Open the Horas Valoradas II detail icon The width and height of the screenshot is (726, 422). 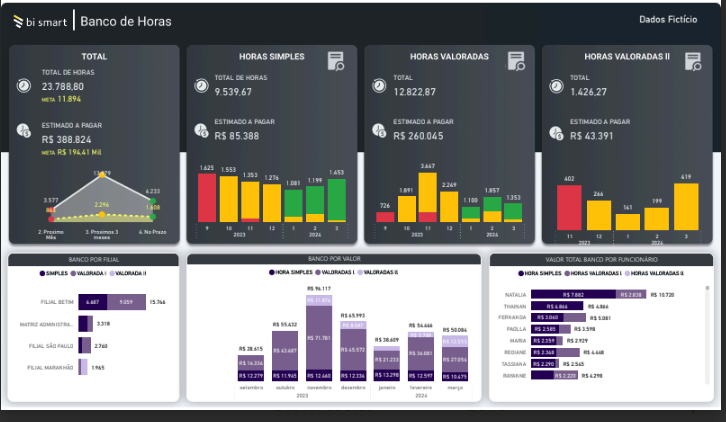pyautogui.click(x=692, y=62)
